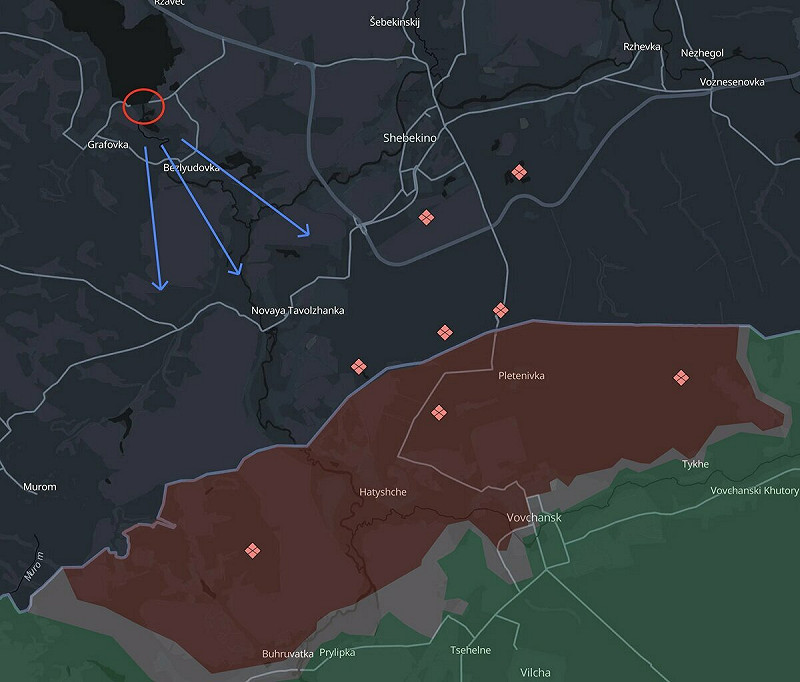The width and height of the screenshot is (800, 682).
Task: Click the red circle annotation near Grafovka
Action: tap(143, 104)
